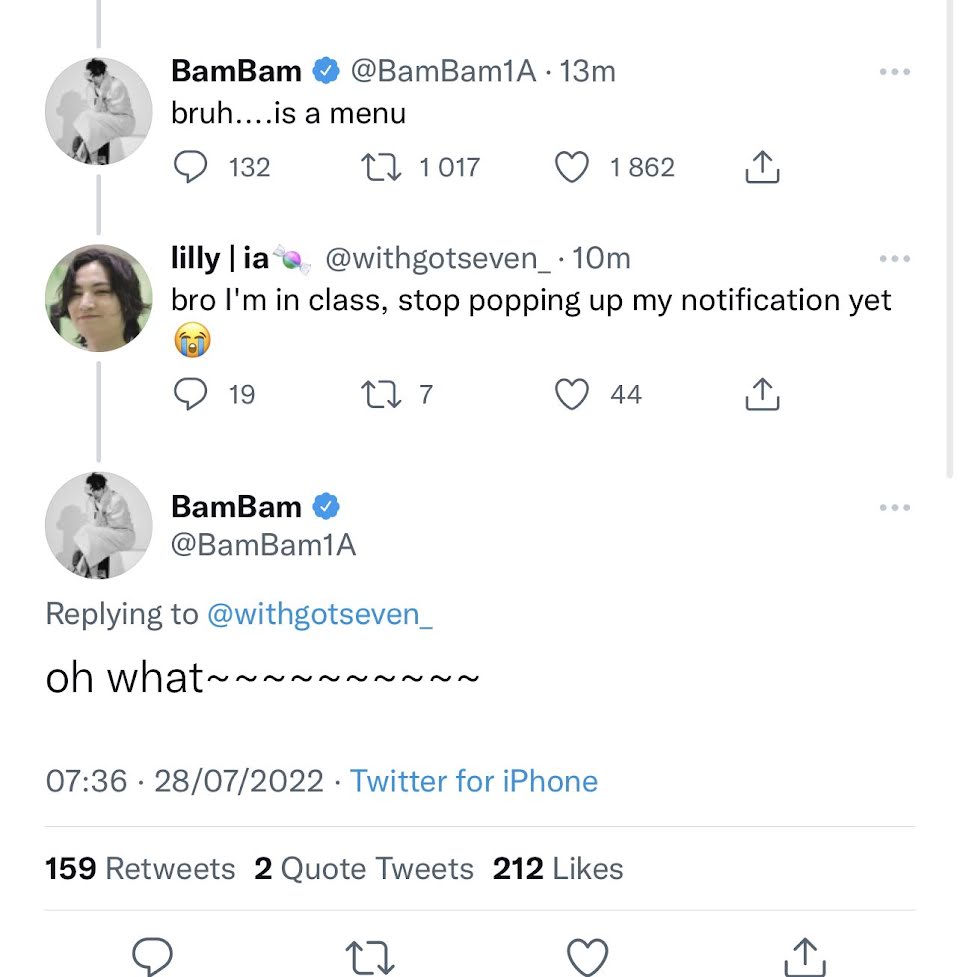Open the Twitter for iPhone link
Viewport: 960px width, 977px height.
(x=473, y=781)
